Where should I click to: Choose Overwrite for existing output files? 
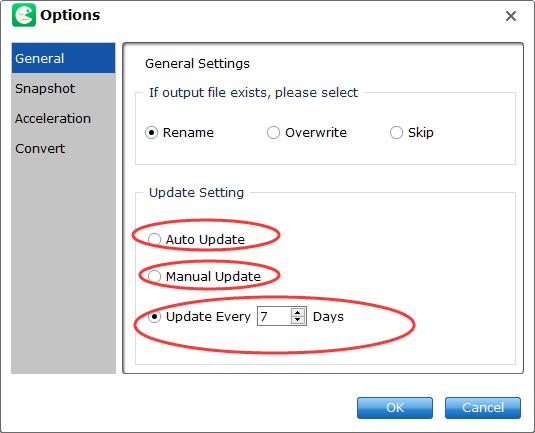(x=273, y=132)
